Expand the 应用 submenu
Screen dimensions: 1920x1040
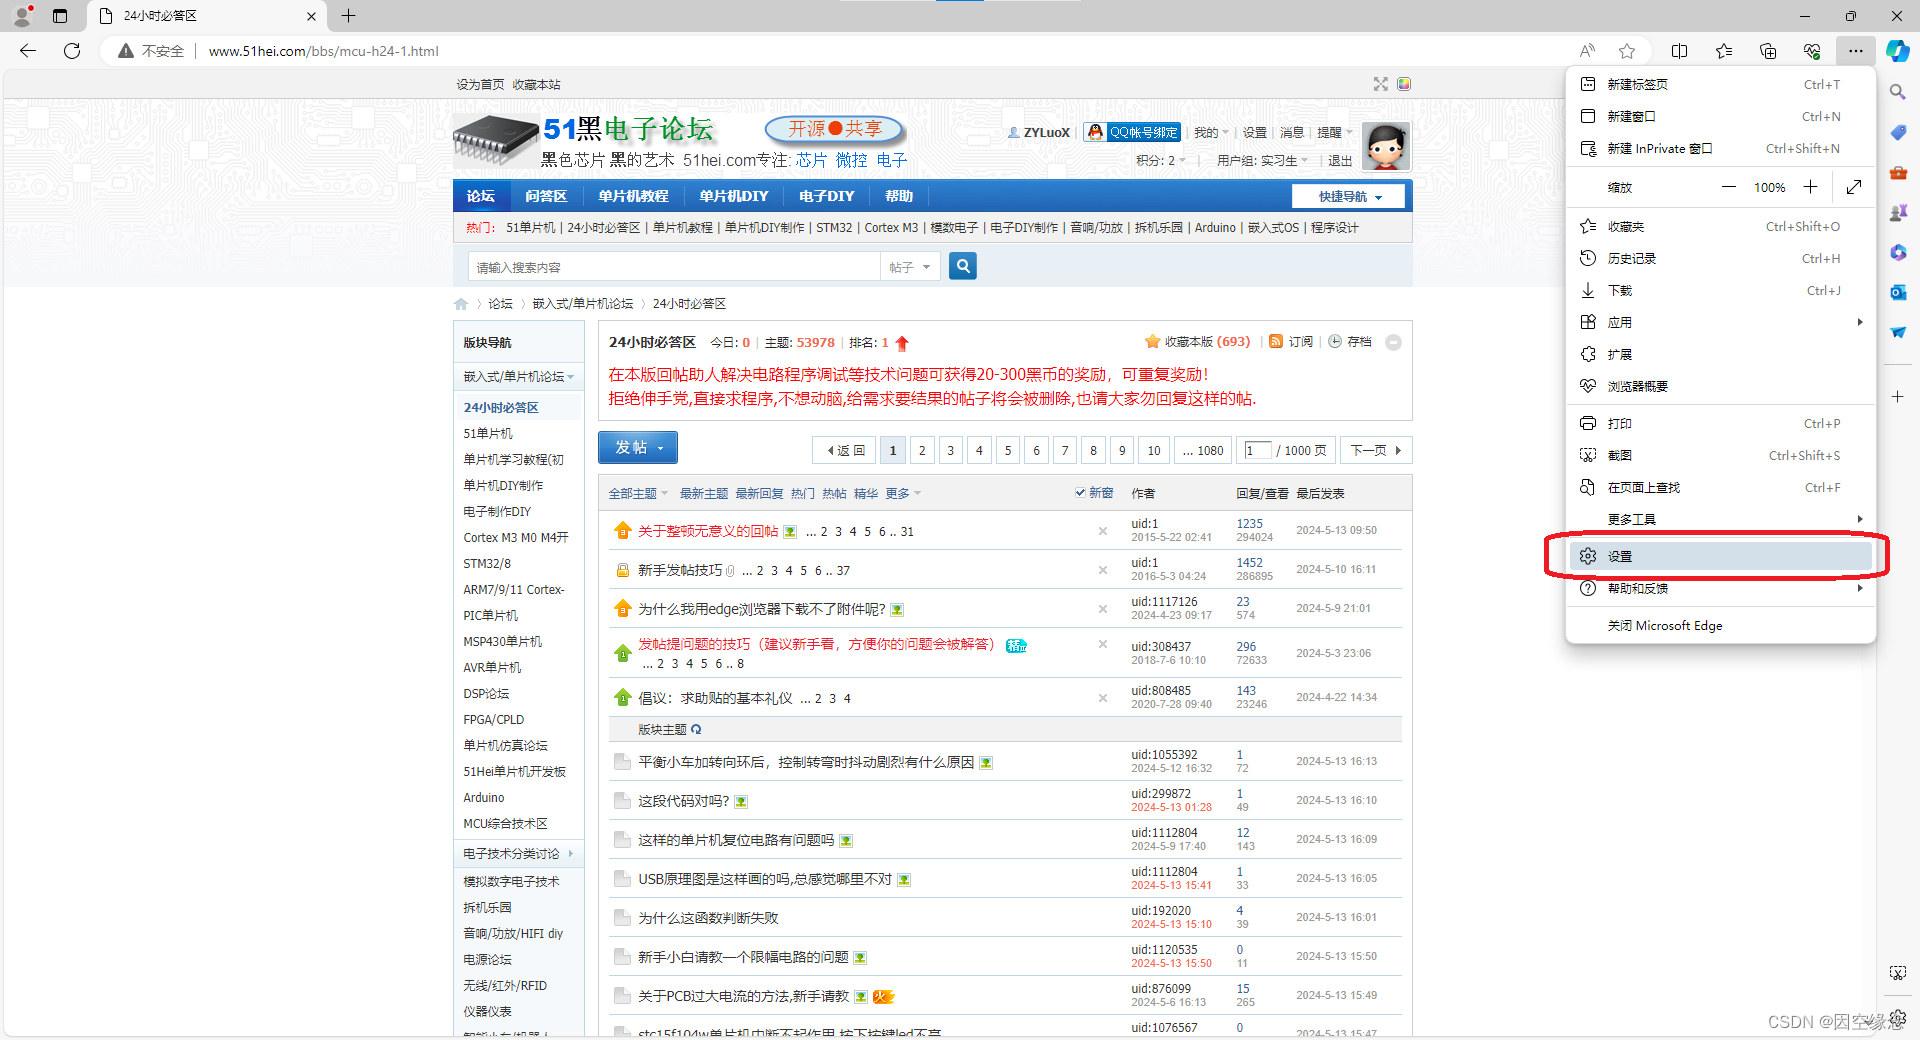pos(1720,322)
